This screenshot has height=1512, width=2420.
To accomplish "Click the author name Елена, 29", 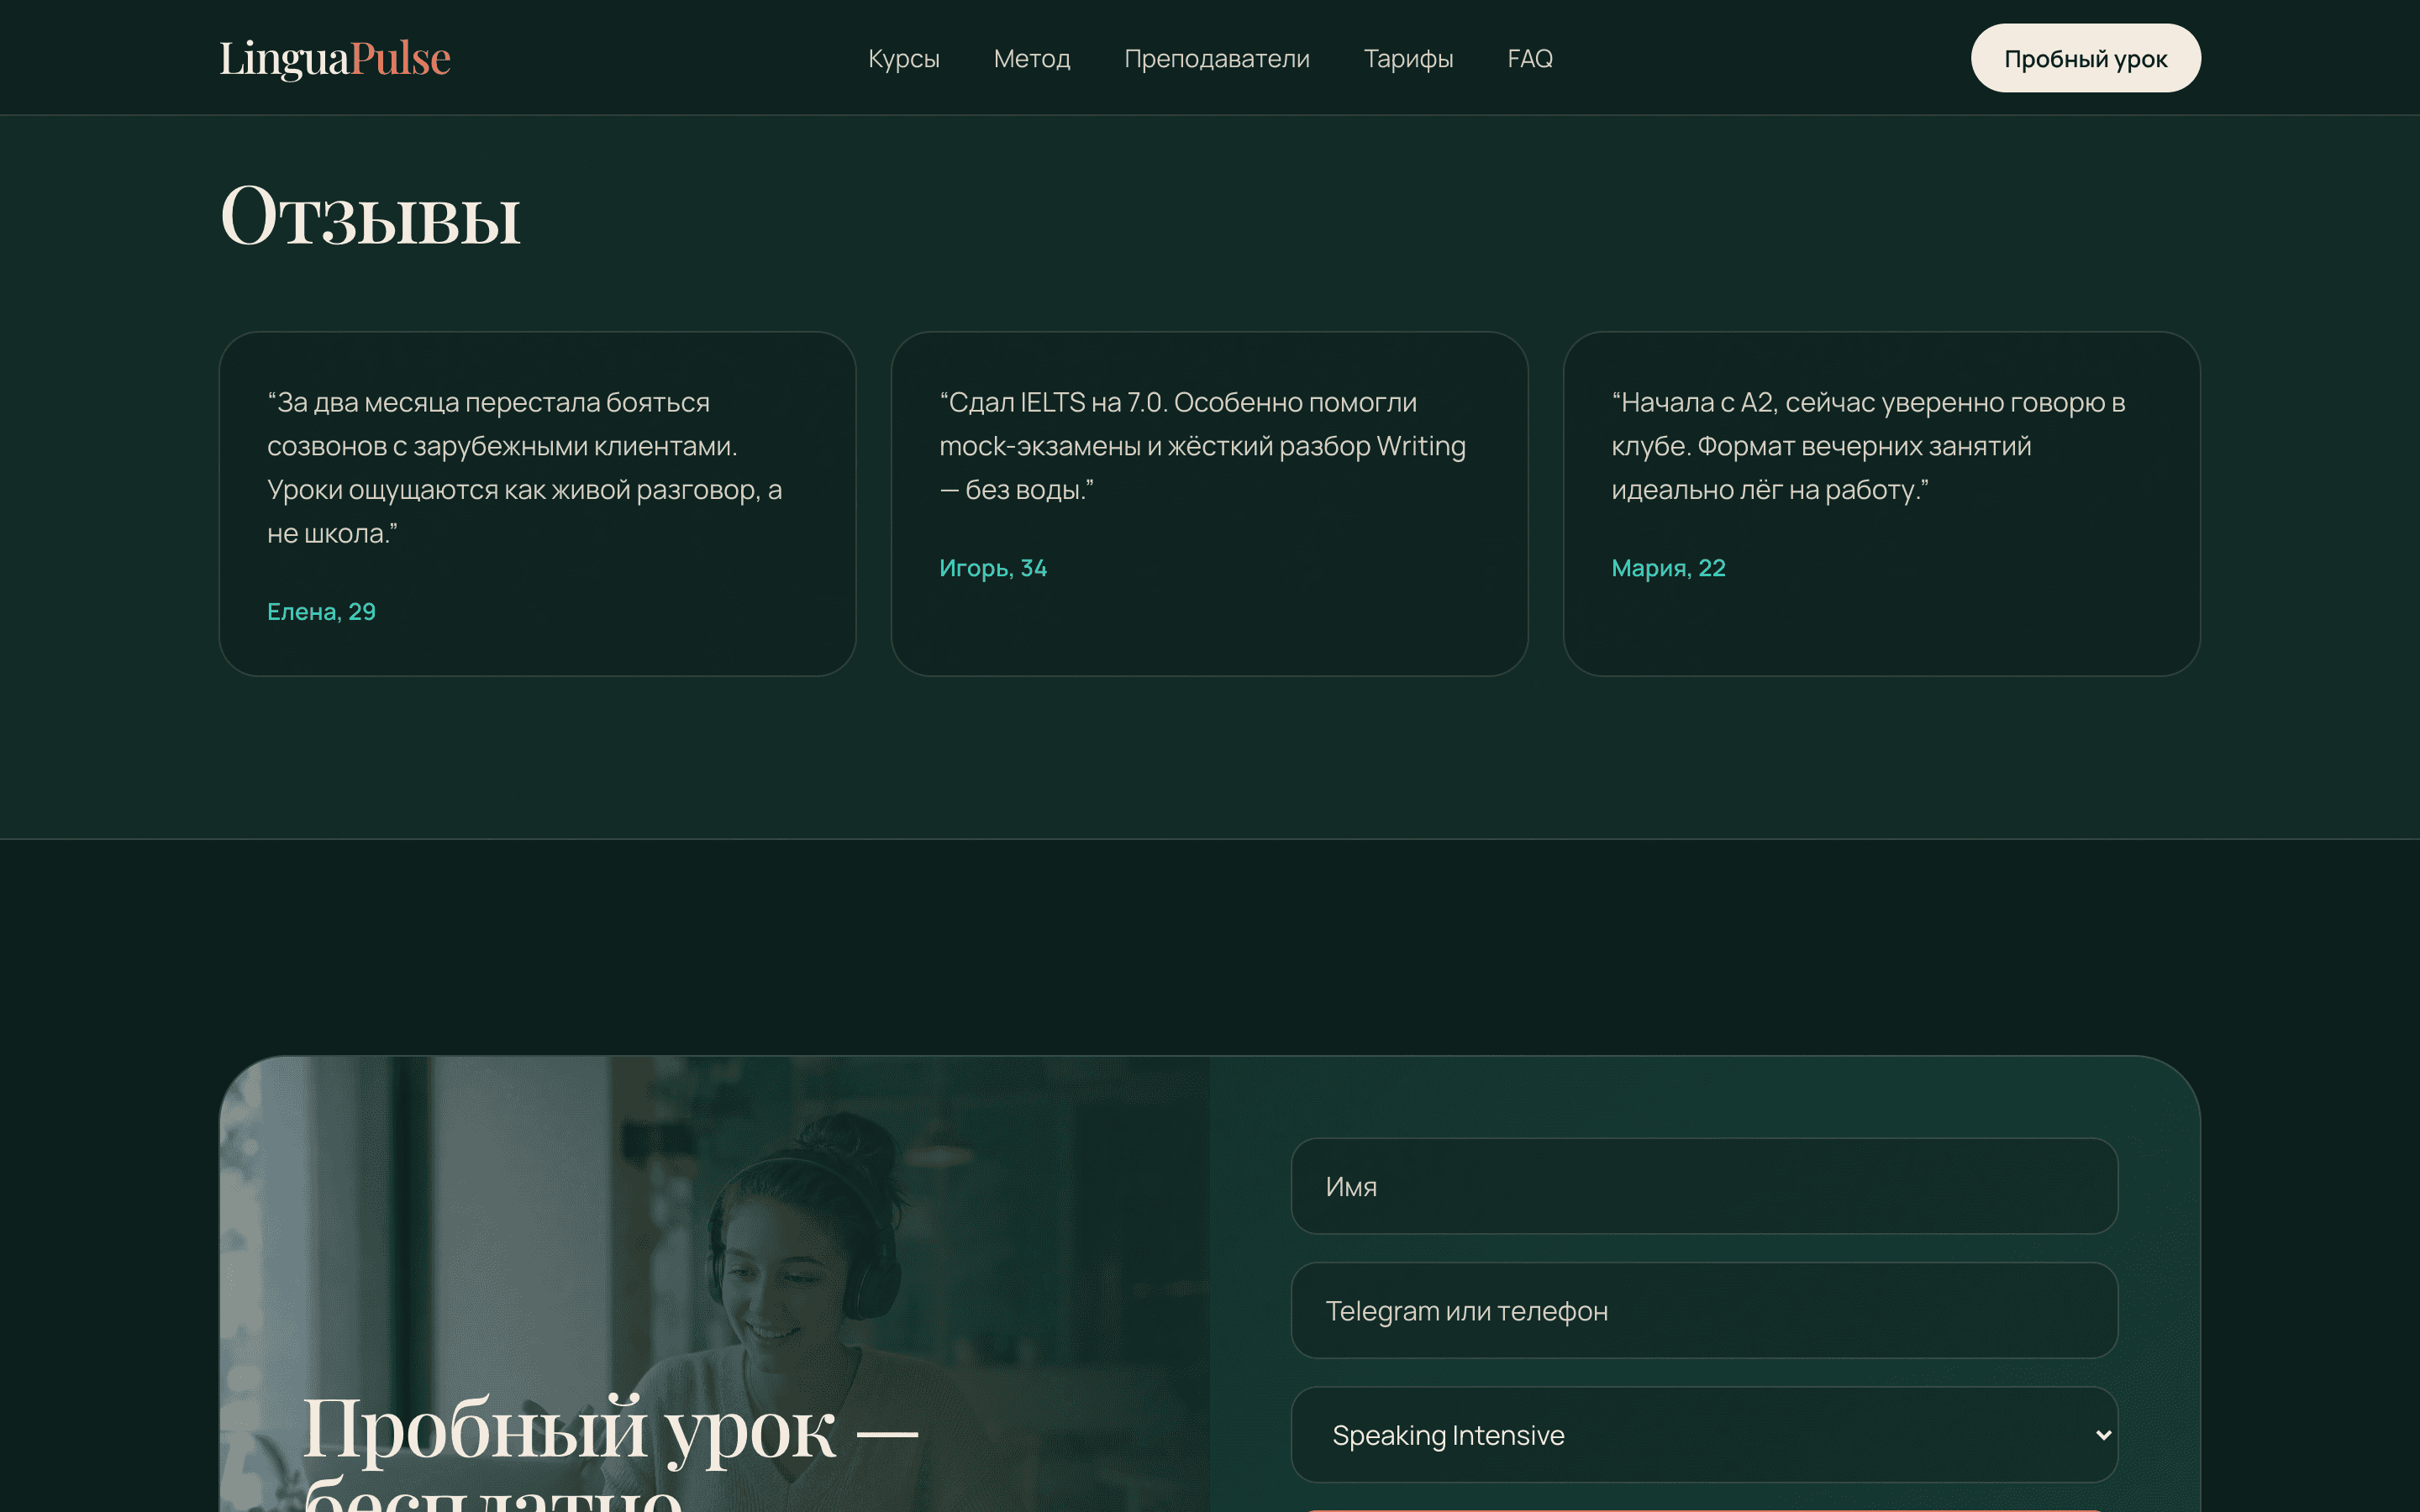I will (321, 611).
